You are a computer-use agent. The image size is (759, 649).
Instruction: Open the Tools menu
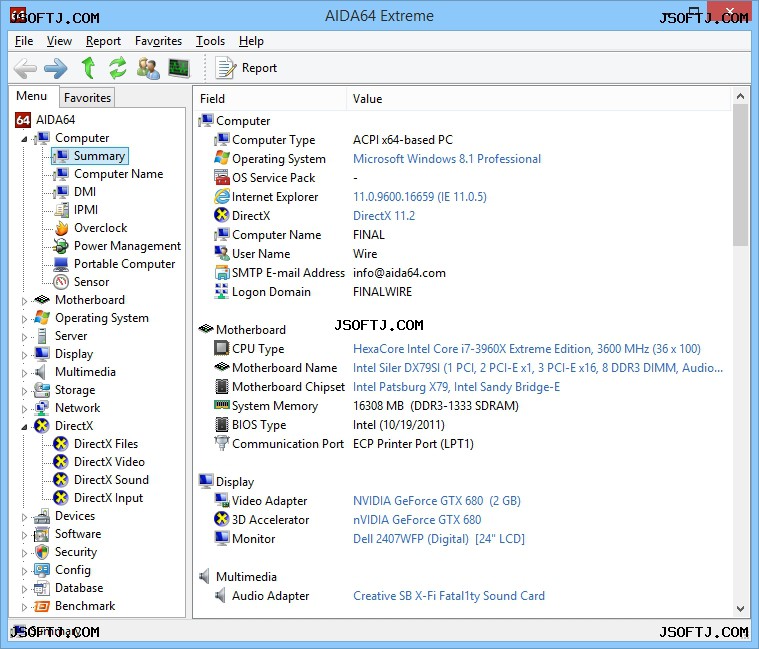click(210, 41)
